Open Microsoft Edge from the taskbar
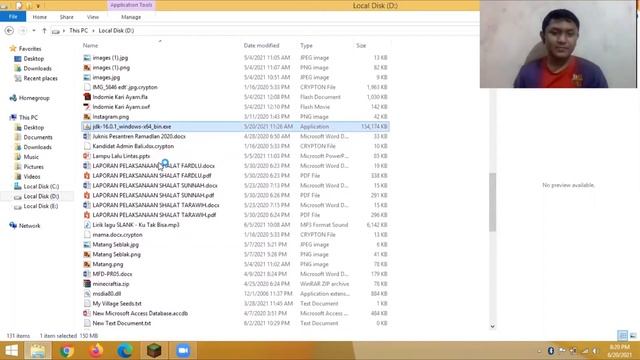Viewport: 640px width, 360px height. 125,351
